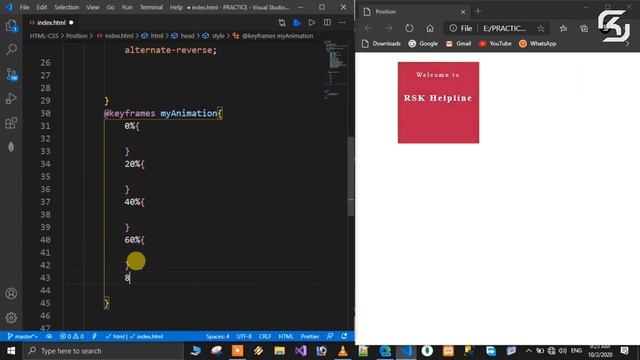
Task: Open the Action Center notifications icon
Action: (625, 351)
